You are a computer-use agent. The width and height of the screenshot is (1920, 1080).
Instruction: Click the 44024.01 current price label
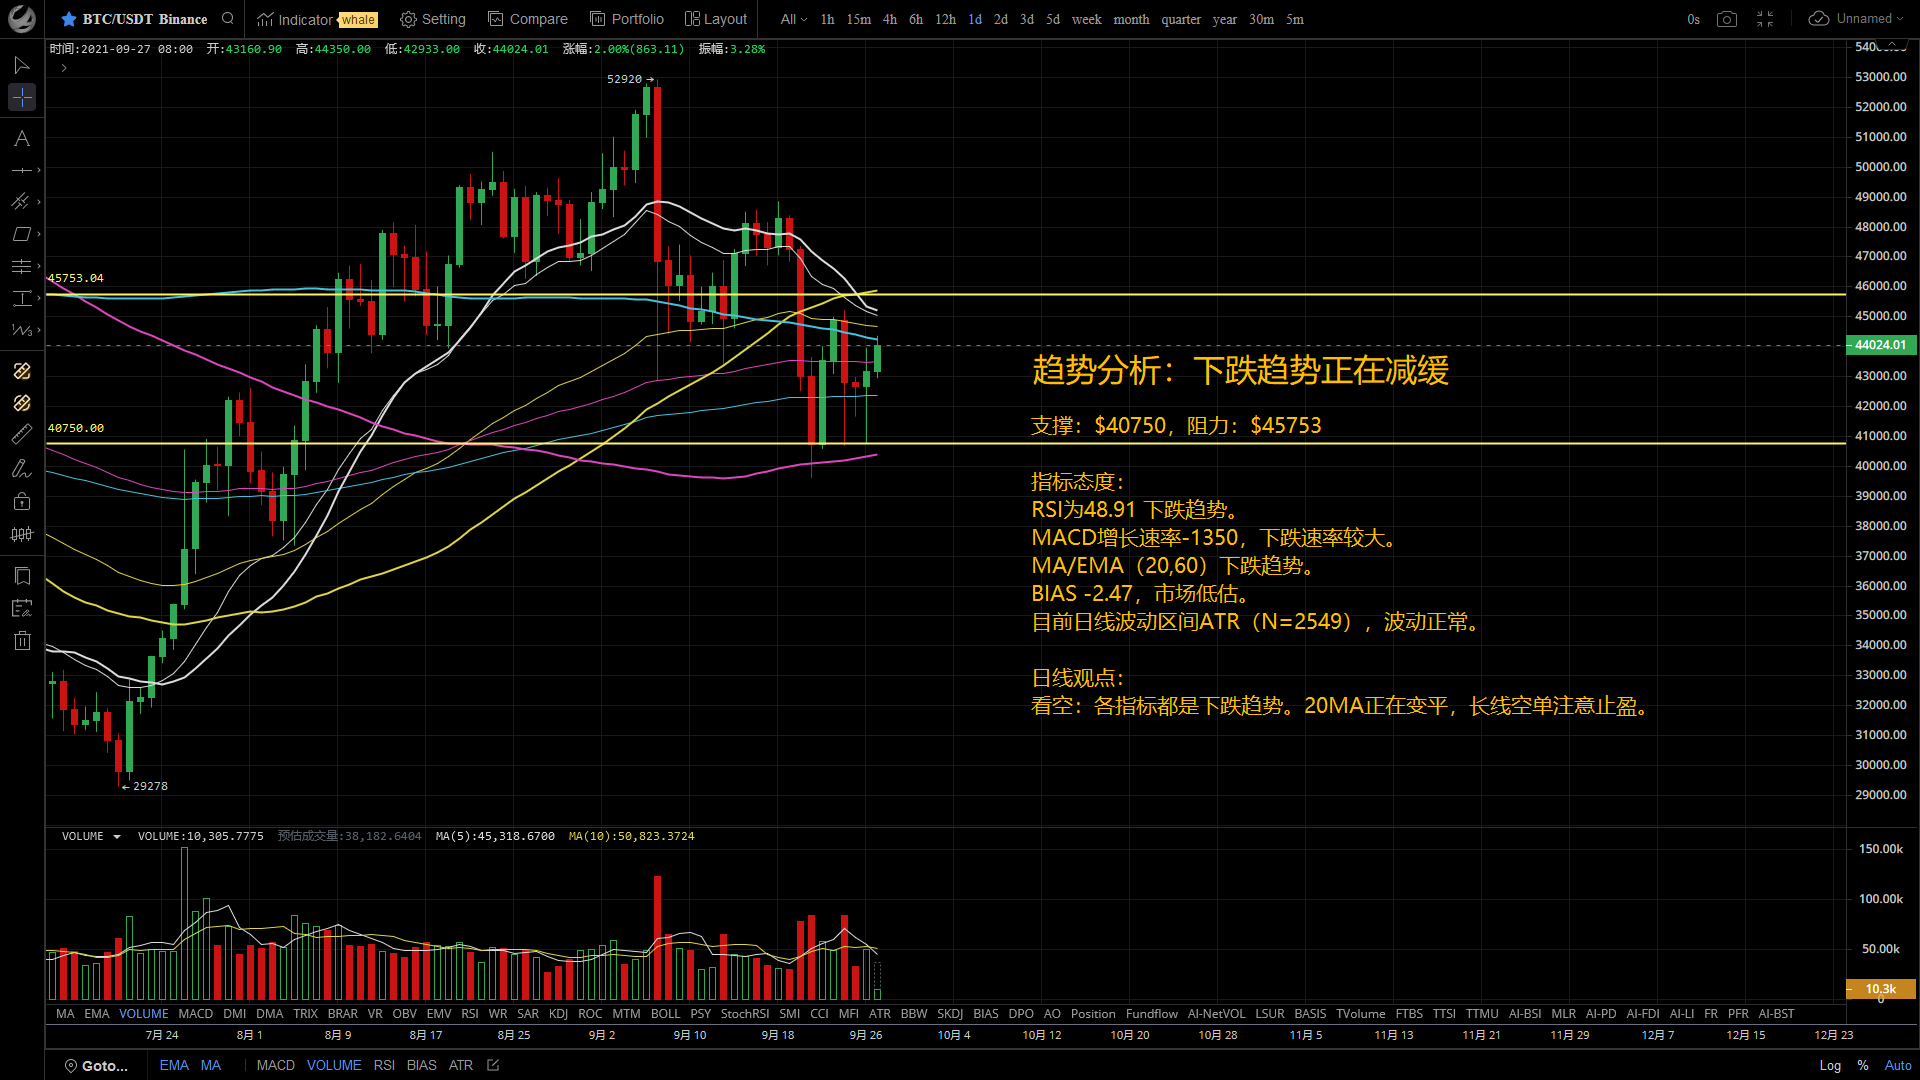(x=1879, y=345)
